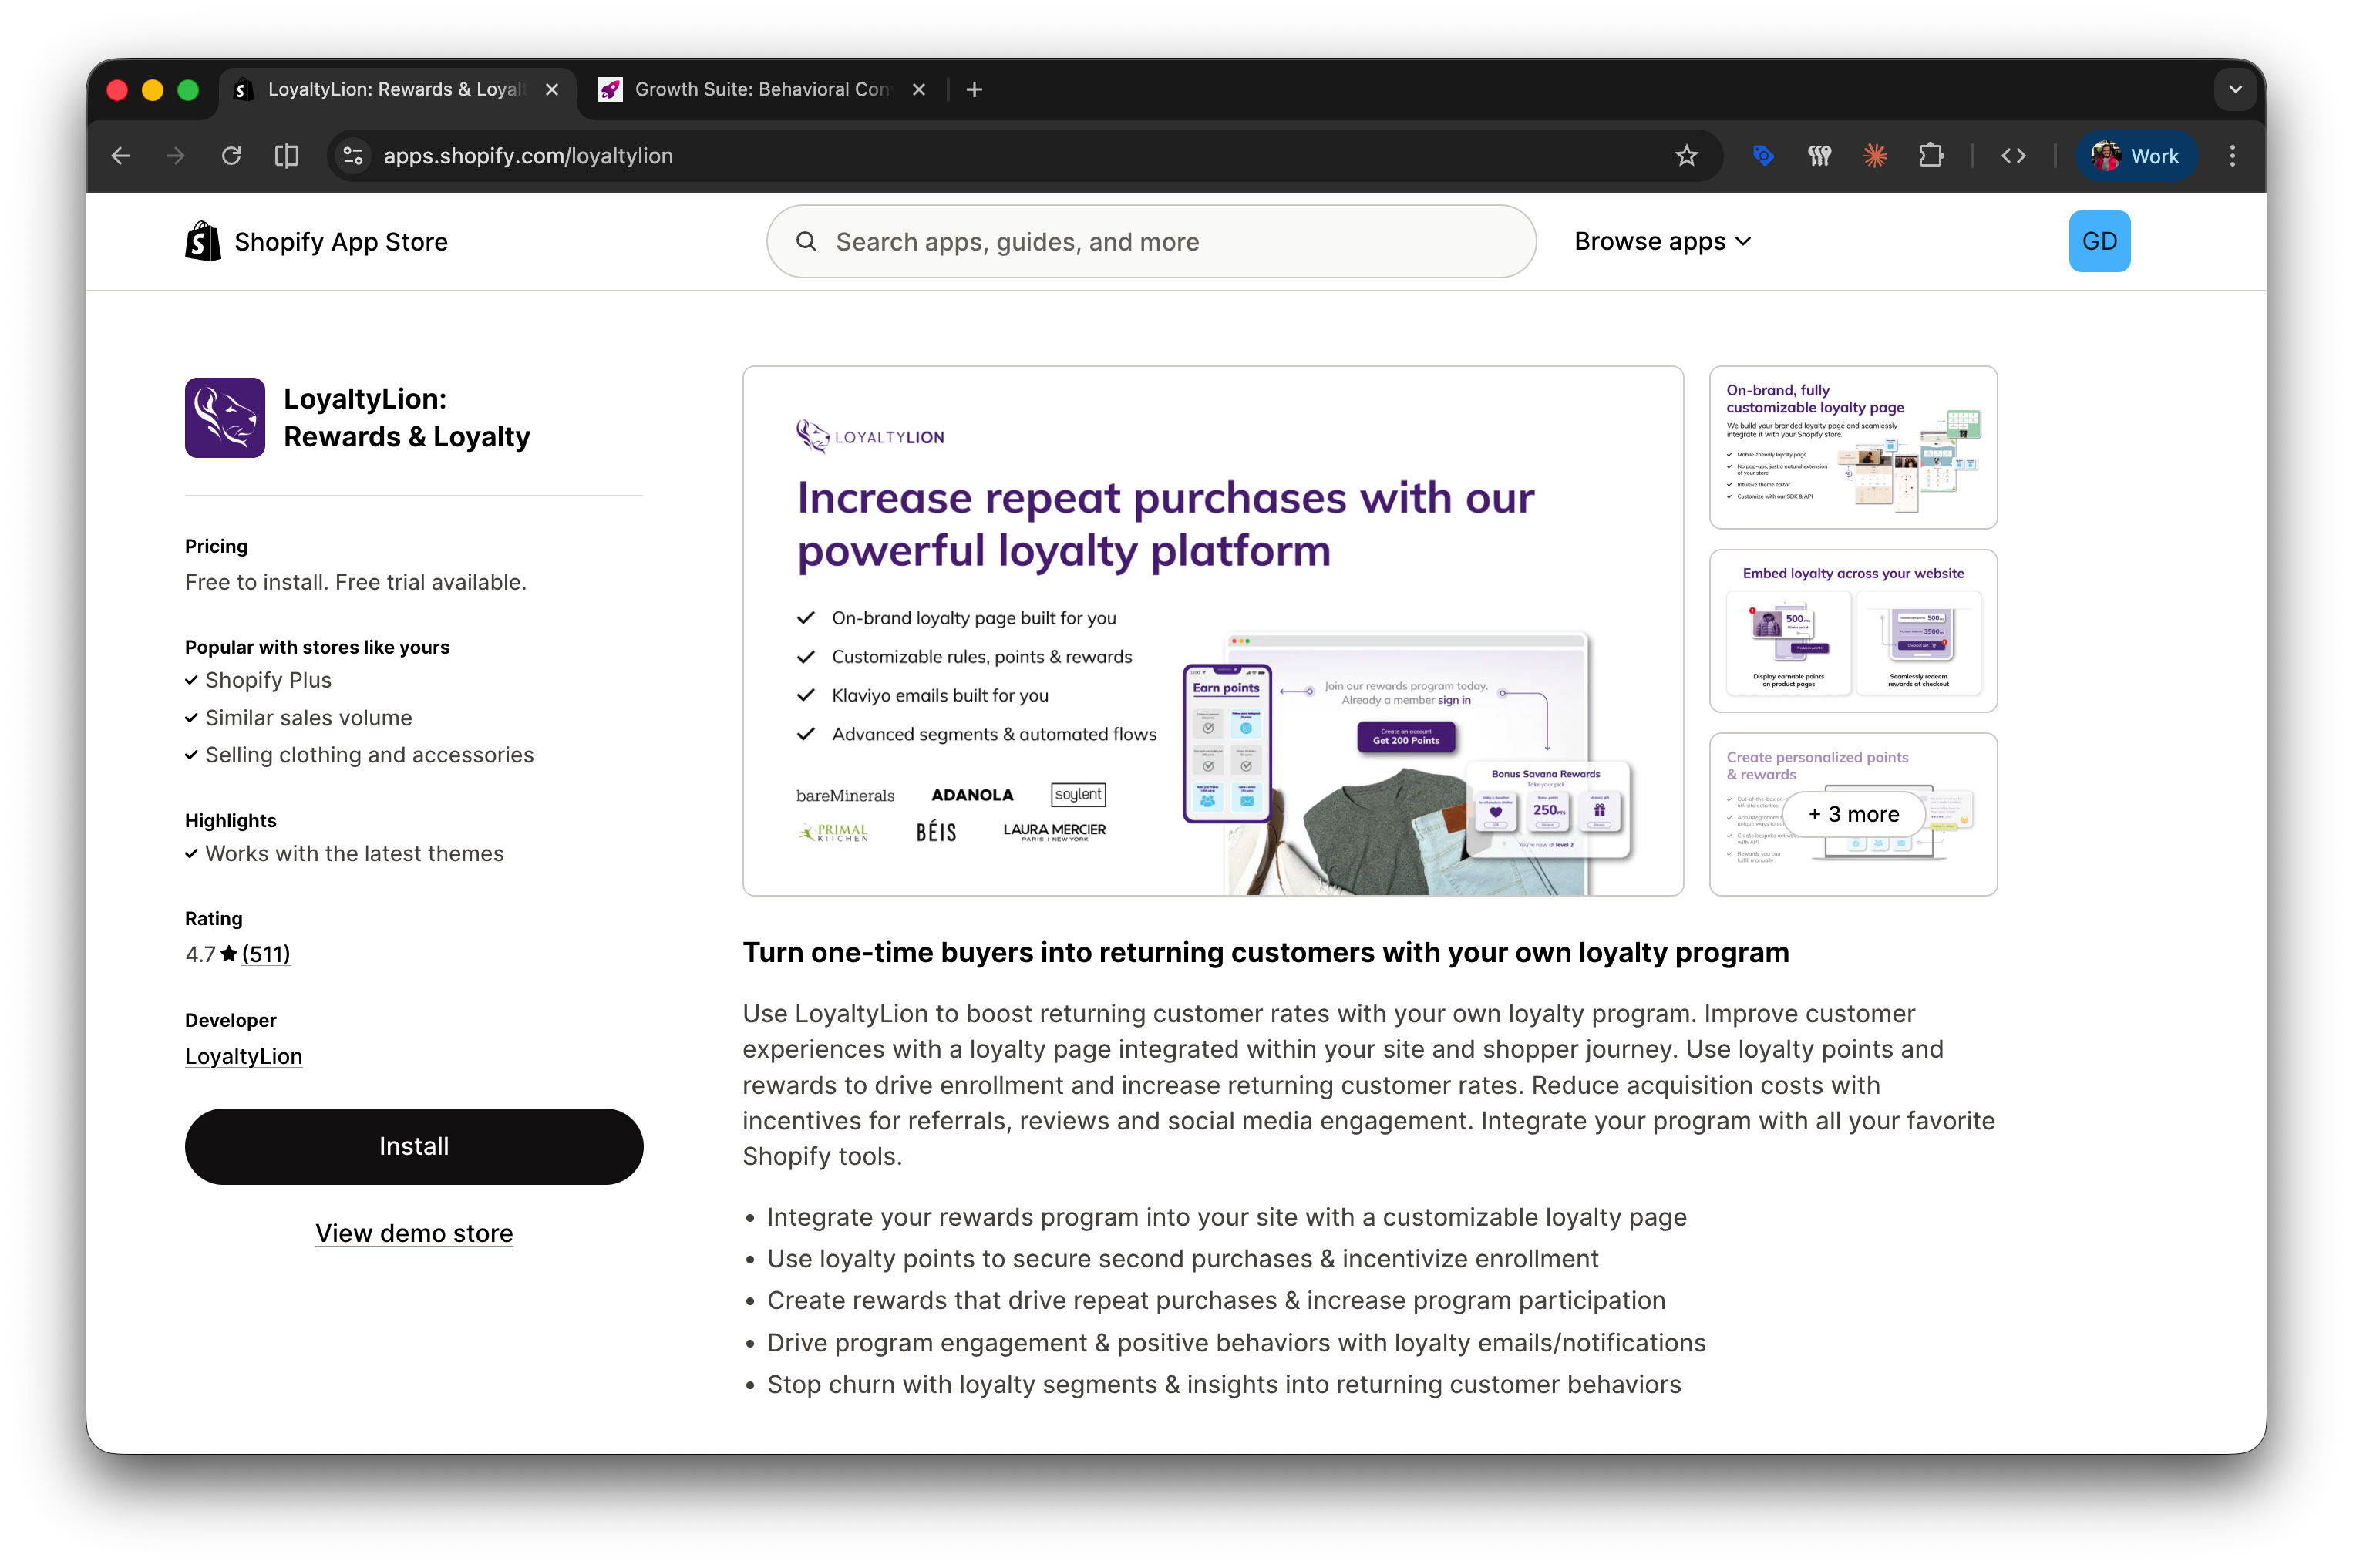Open the side panel icon
Viewport: 2353px width, 1568px height.
(x=287, y=156)
